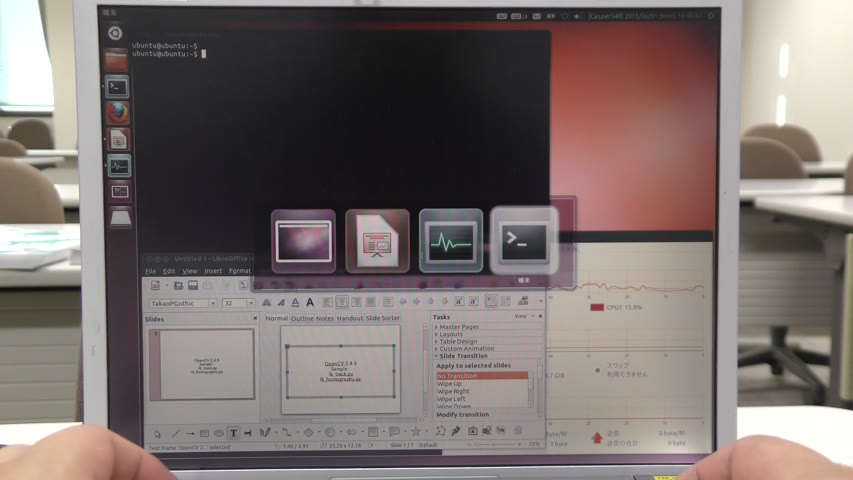The image size is (853, 480).
Task: Expand Table Design in Tasks panel
Action: (456, 341)
